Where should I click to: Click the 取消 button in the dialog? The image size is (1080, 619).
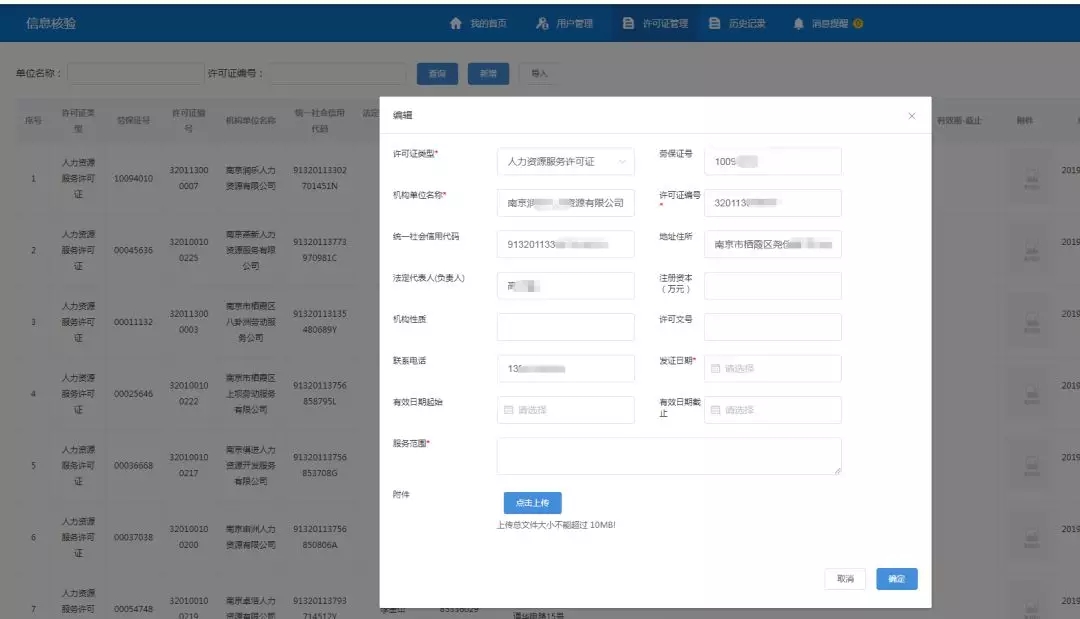[x=845, y=579]
